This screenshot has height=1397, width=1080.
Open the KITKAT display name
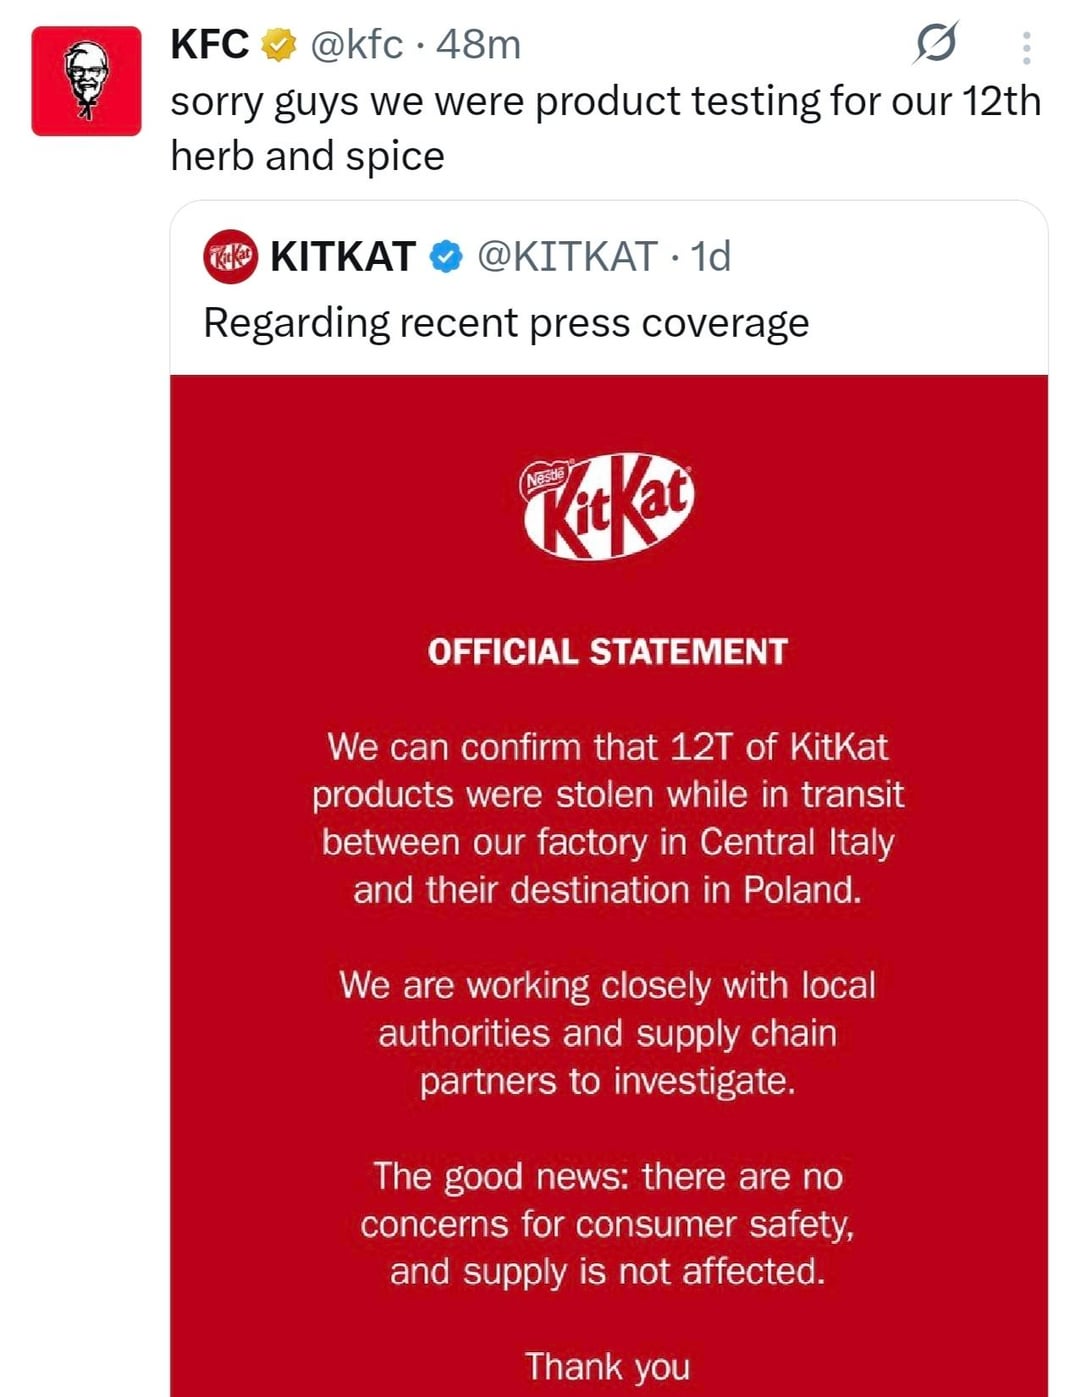(343, 257)
